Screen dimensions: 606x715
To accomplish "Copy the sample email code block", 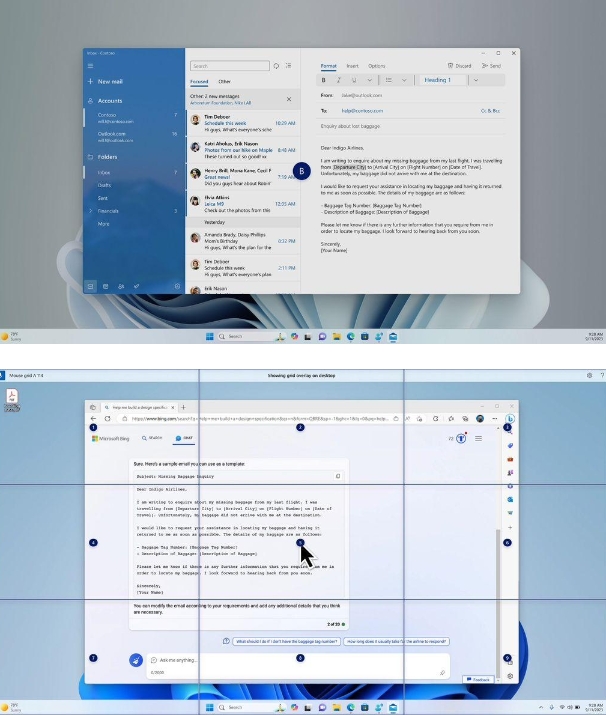I will [339, 476].
